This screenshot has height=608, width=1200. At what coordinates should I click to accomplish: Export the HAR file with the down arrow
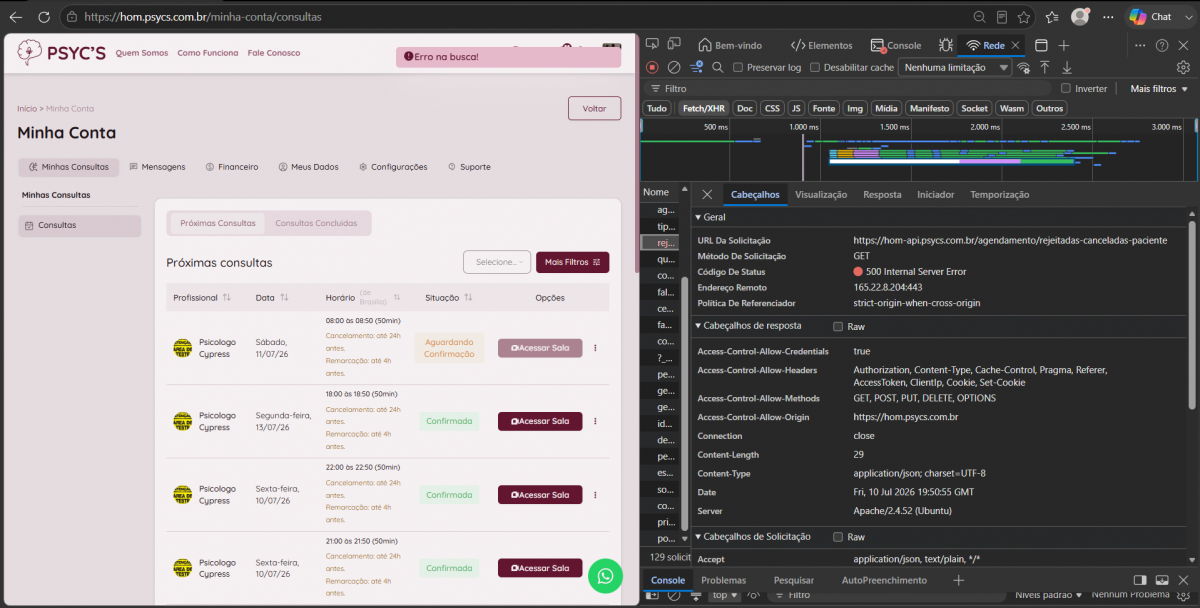click(x=1067, y=67)
